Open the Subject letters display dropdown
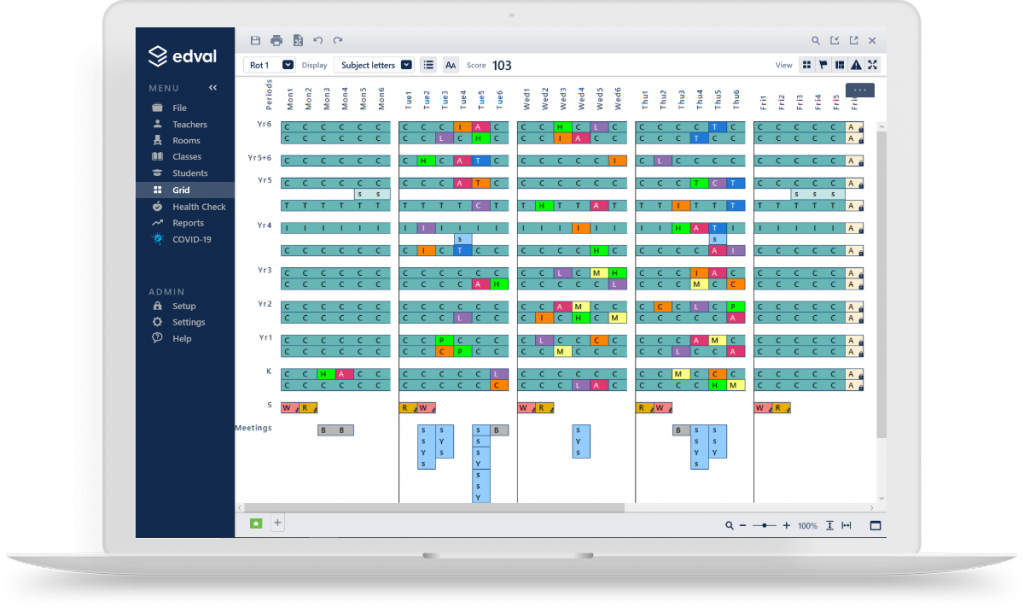The width and height of the screenshot is (1024, 608). [x=405, y=64]
